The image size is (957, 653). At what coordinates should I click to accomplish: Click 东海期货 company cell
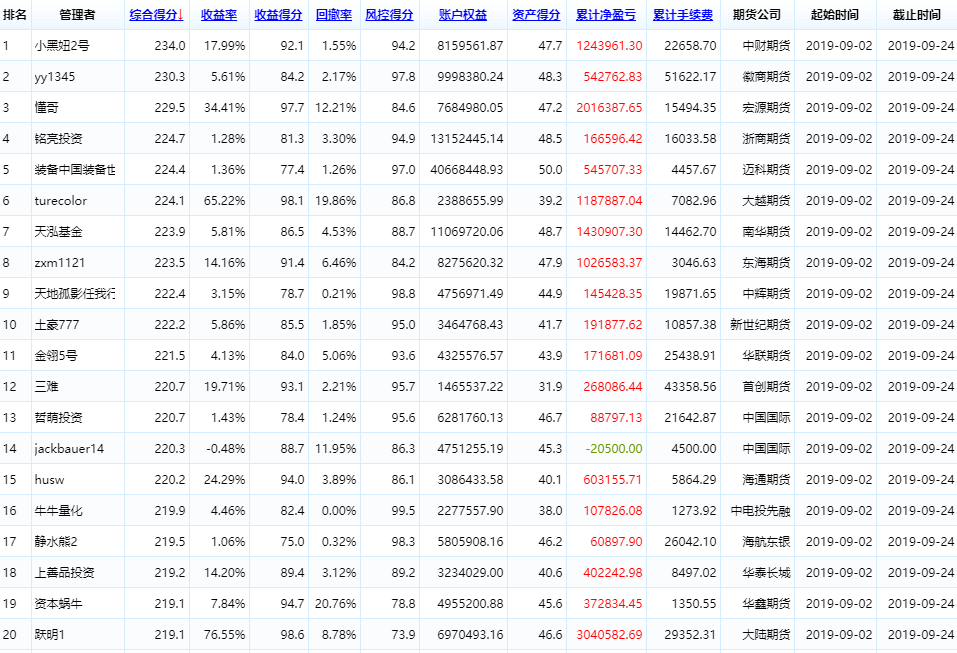pos(766,263)
